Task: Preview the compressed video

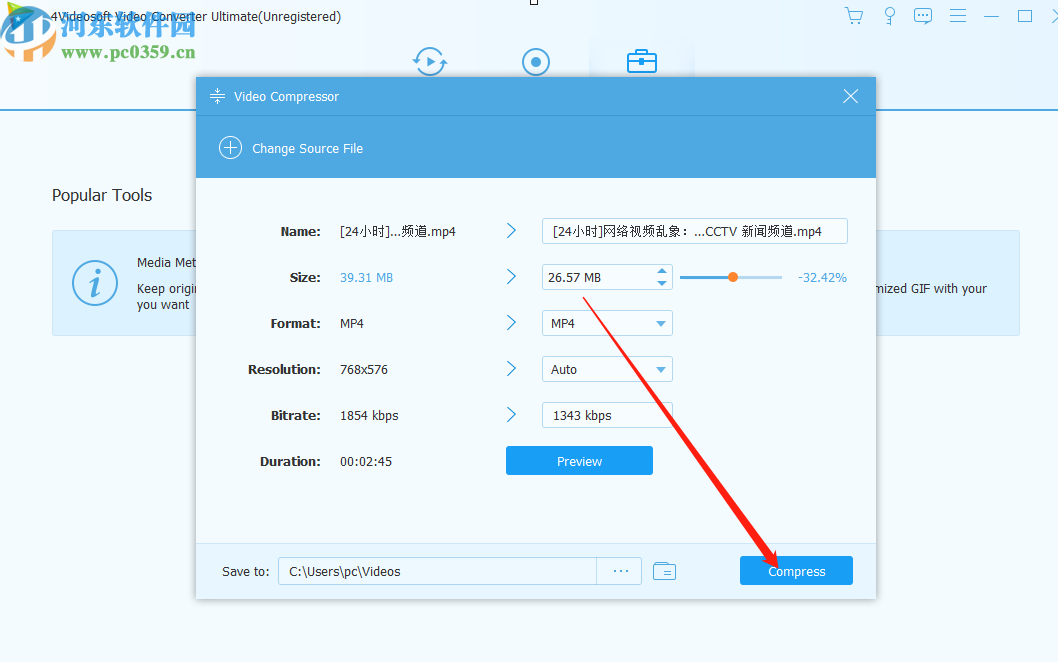Action: (578, 461)
